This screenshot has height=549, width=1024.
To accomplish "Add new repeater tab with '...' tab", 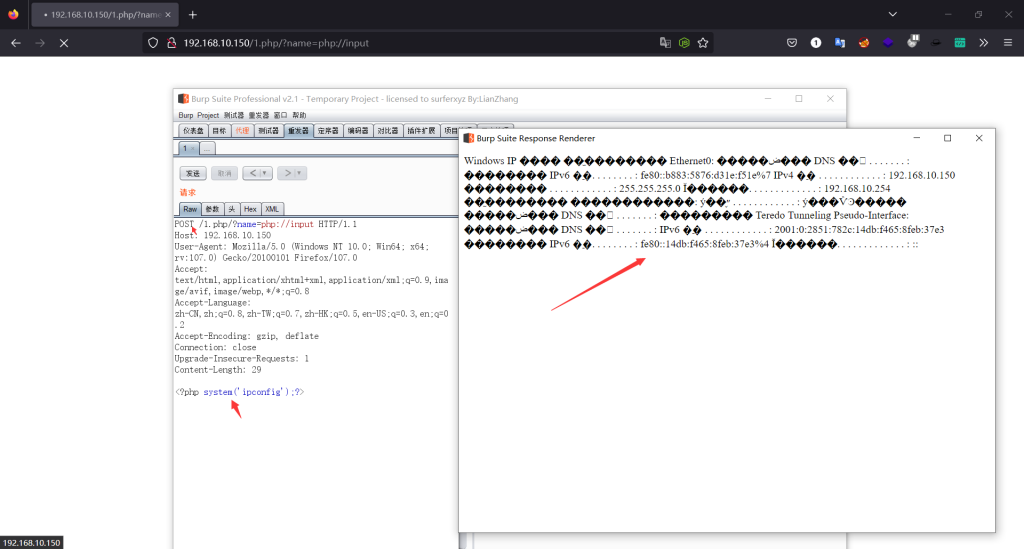I will (x=207, y=148).
